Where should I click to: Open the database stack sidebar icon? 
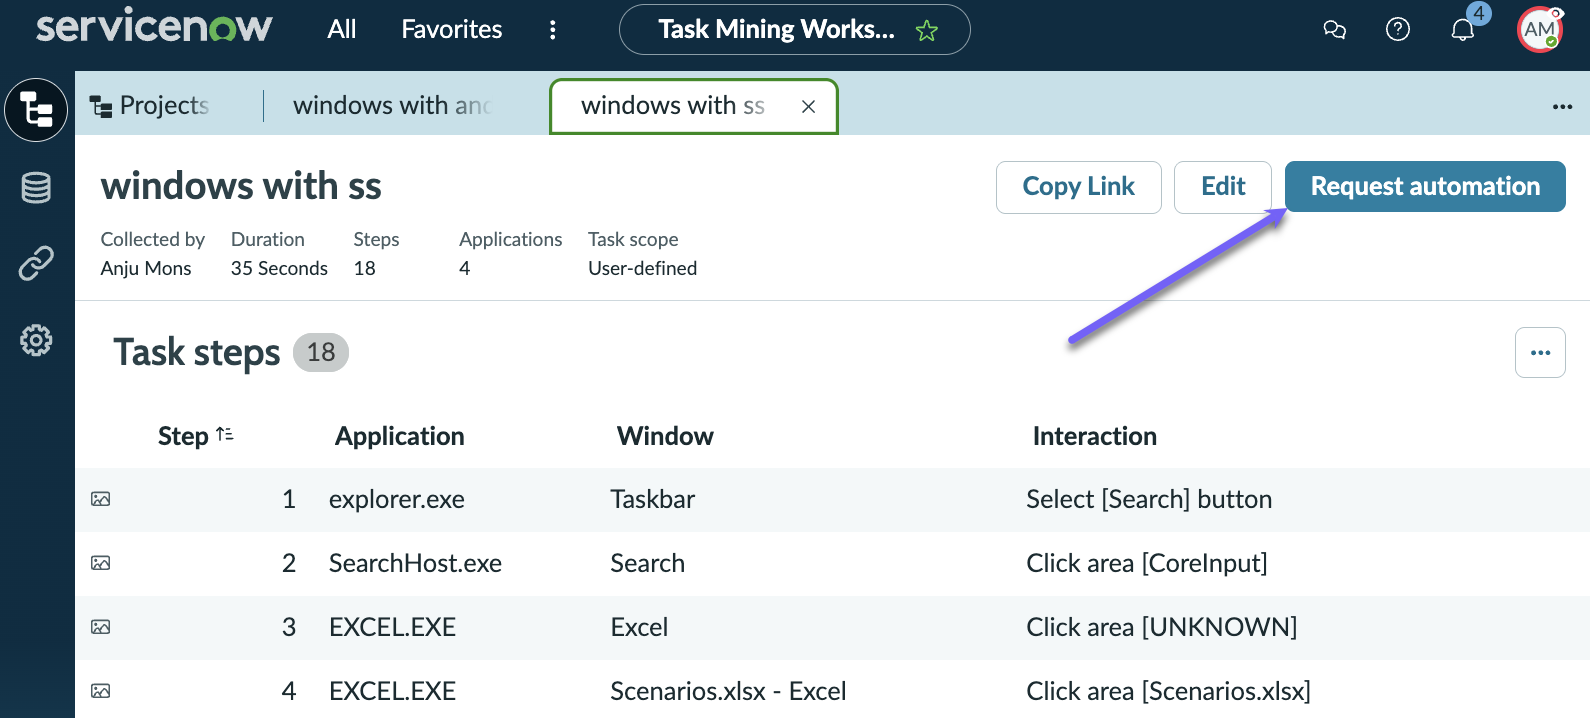36,187
